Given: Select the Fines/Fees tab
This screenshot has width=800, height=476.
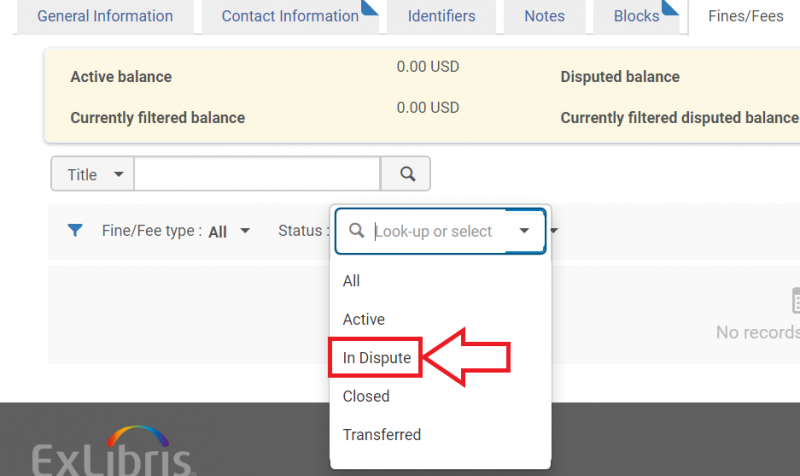Looking at the screenshot, I should point(745,16).
